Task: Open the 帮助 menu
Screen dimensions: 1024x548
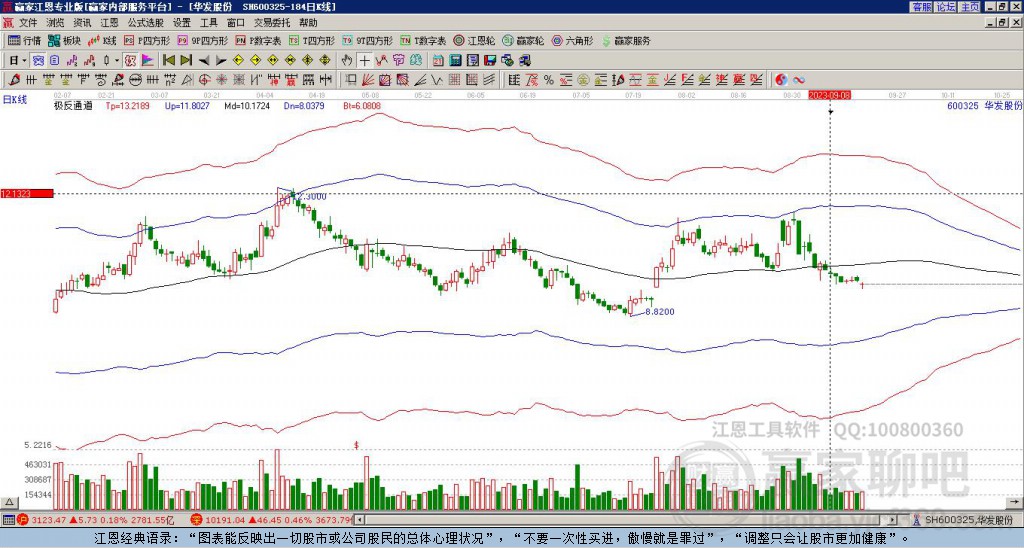Action: (x=308, y=23)
